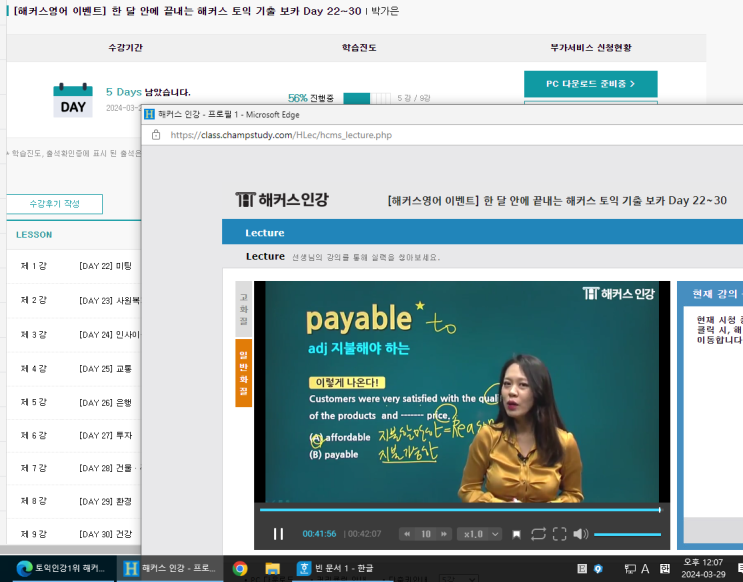
Task: Click blue hexagon tray icon
Action: 598,568
